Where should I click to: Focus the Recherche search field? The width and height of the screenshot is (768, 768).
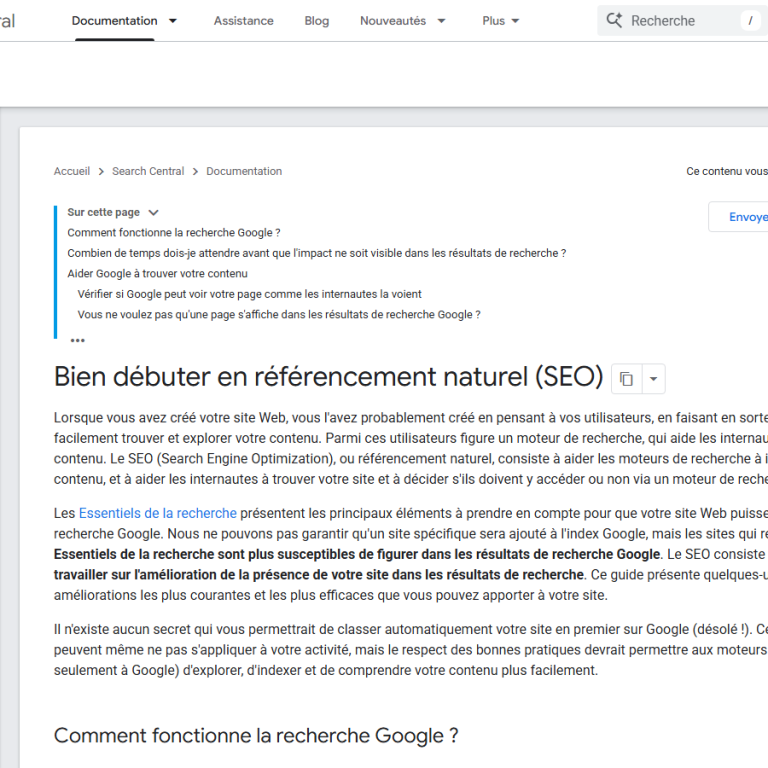(x=682, y=21)
